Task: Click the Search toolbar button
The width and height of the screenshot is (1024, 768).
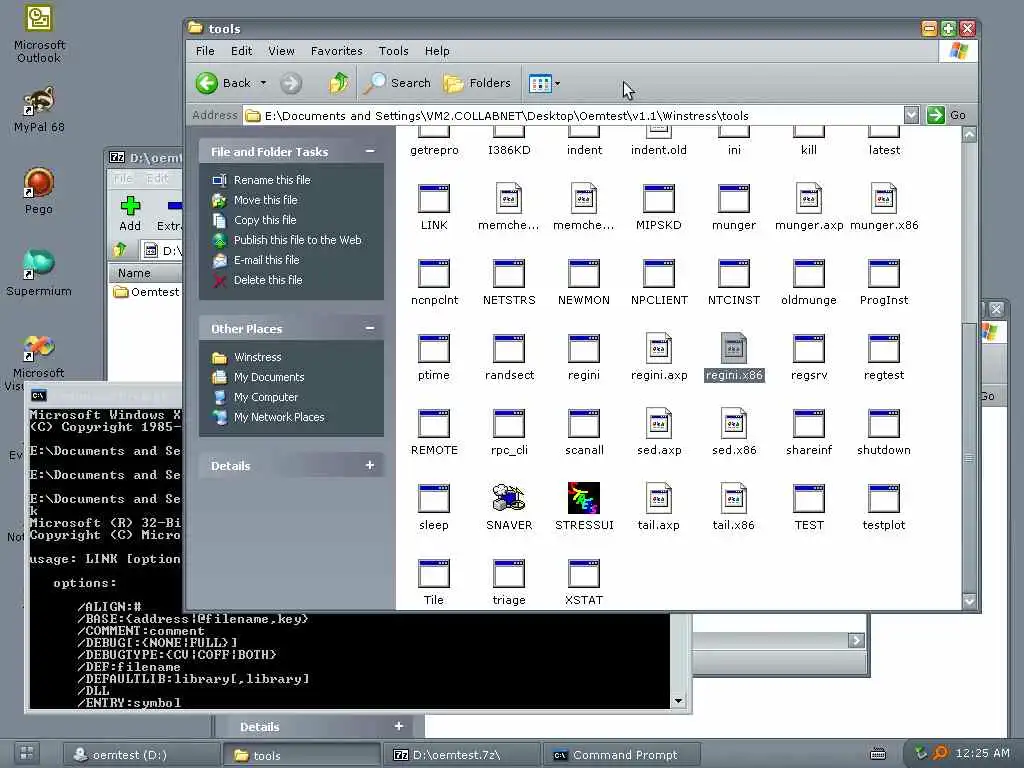Action: coord(398,83)
